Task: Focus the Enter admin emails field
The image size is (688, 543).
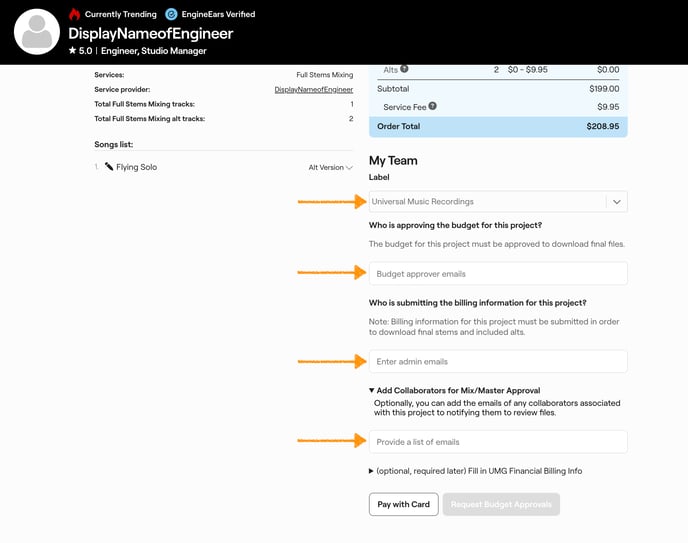Action: pyautogui.click(x=498, y=361)
